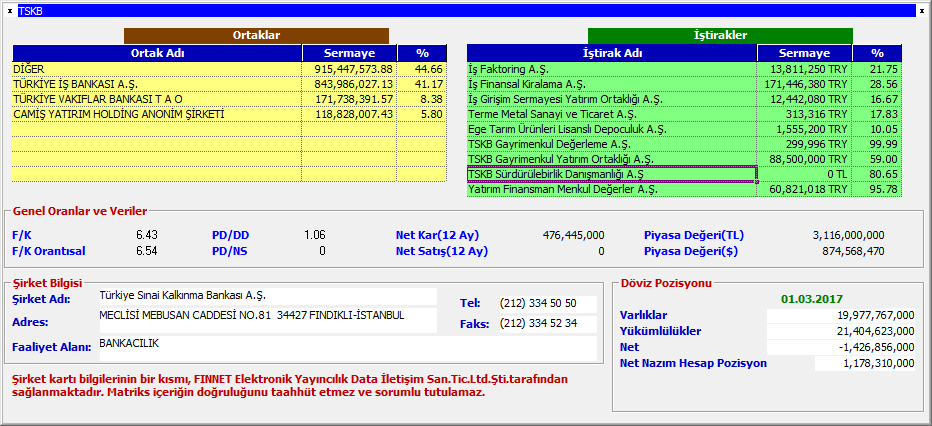Viewport: 932px width, 426px height.
Task: Click the 0 TL capital cell
Action: point(804,174)
